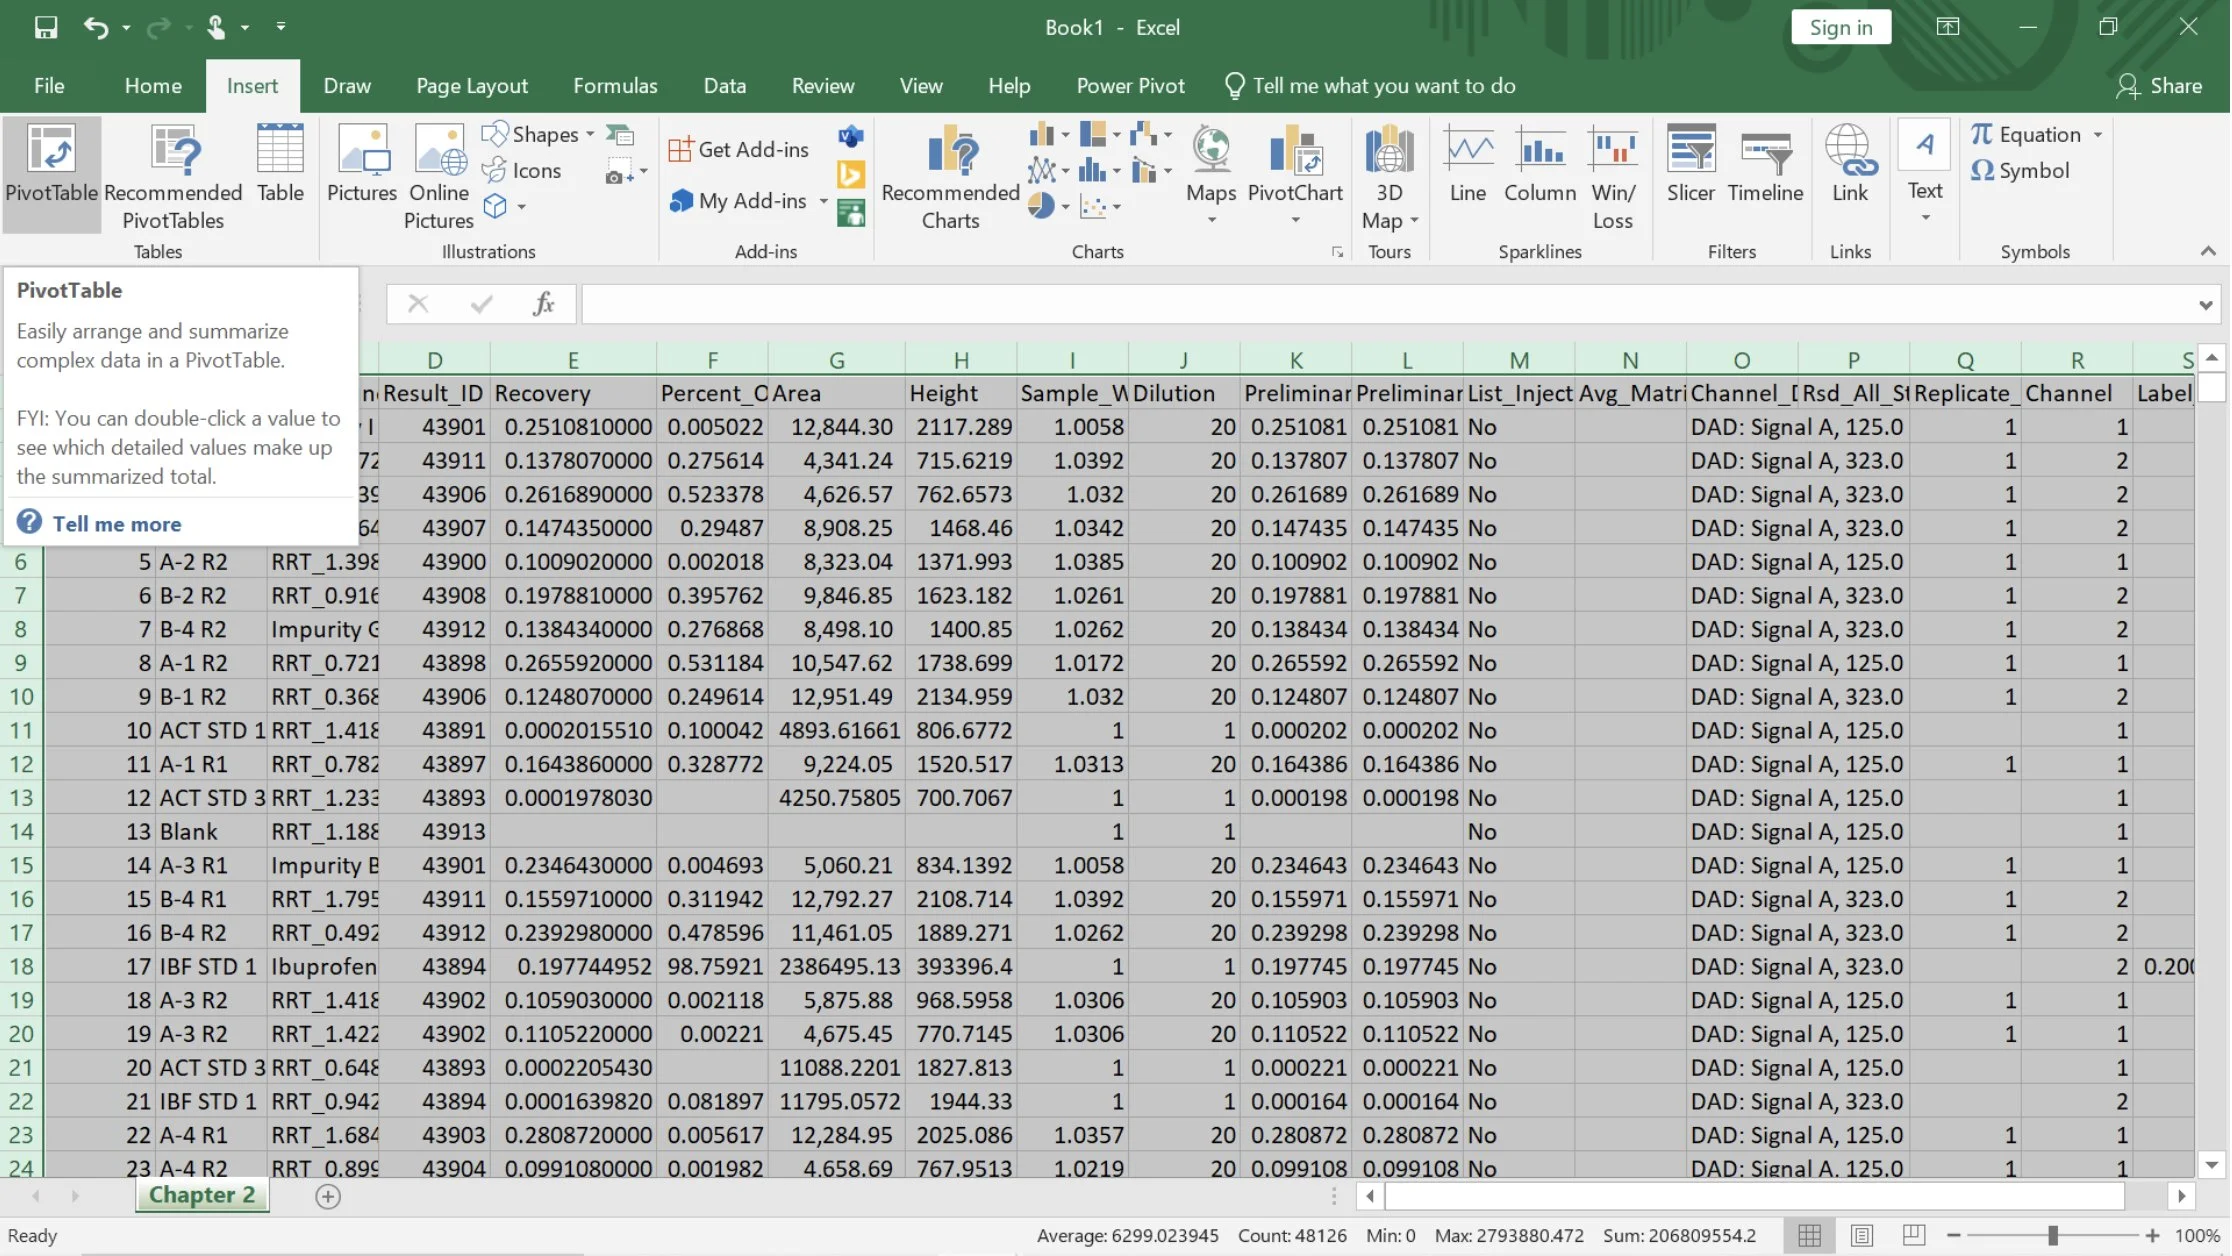Expand the formula bar
Image resolution: width=2232 pixels, height=1256 pixels.
[2205, 305]
